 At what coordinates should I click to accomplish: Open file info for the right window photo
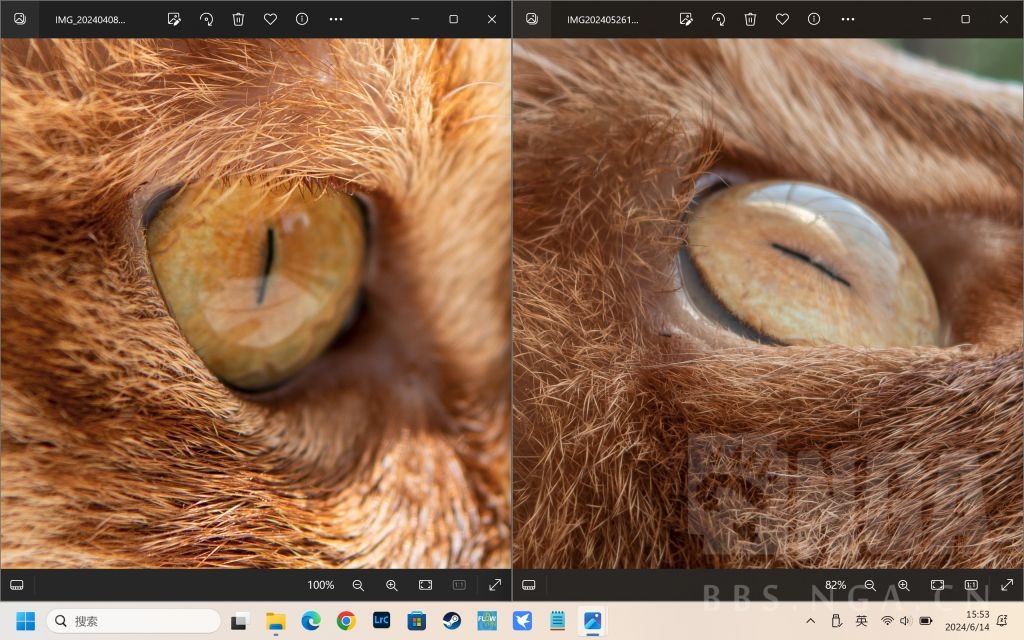coord(814,19)
